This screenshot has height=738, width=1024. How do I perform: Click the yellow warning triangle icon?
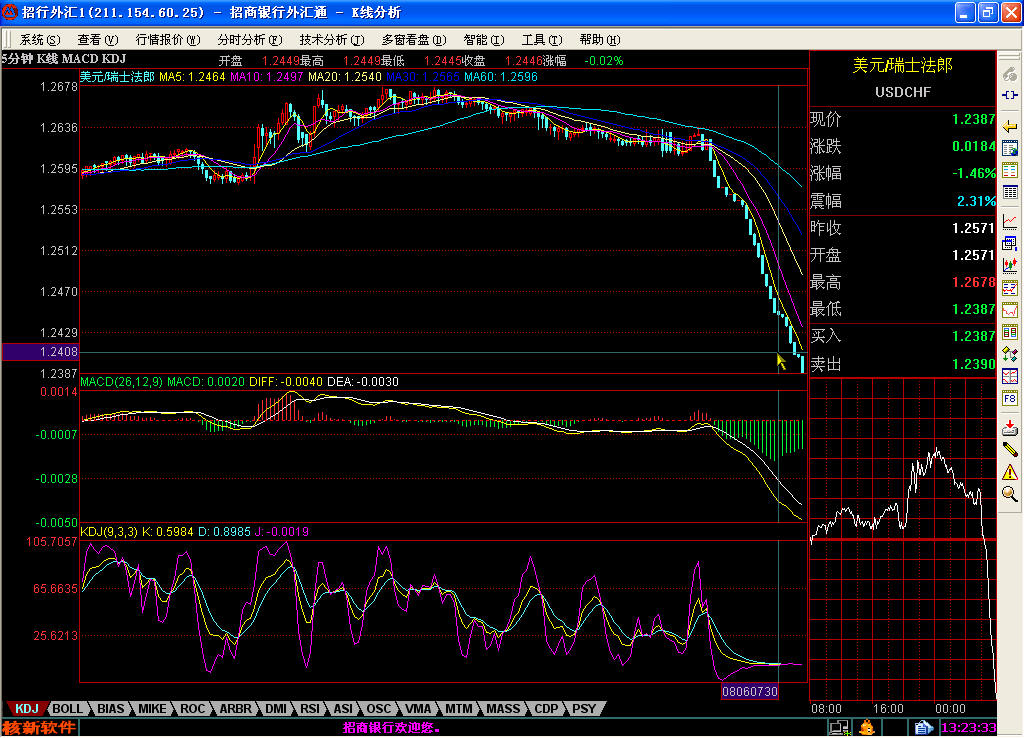[x=1010, y=471]
